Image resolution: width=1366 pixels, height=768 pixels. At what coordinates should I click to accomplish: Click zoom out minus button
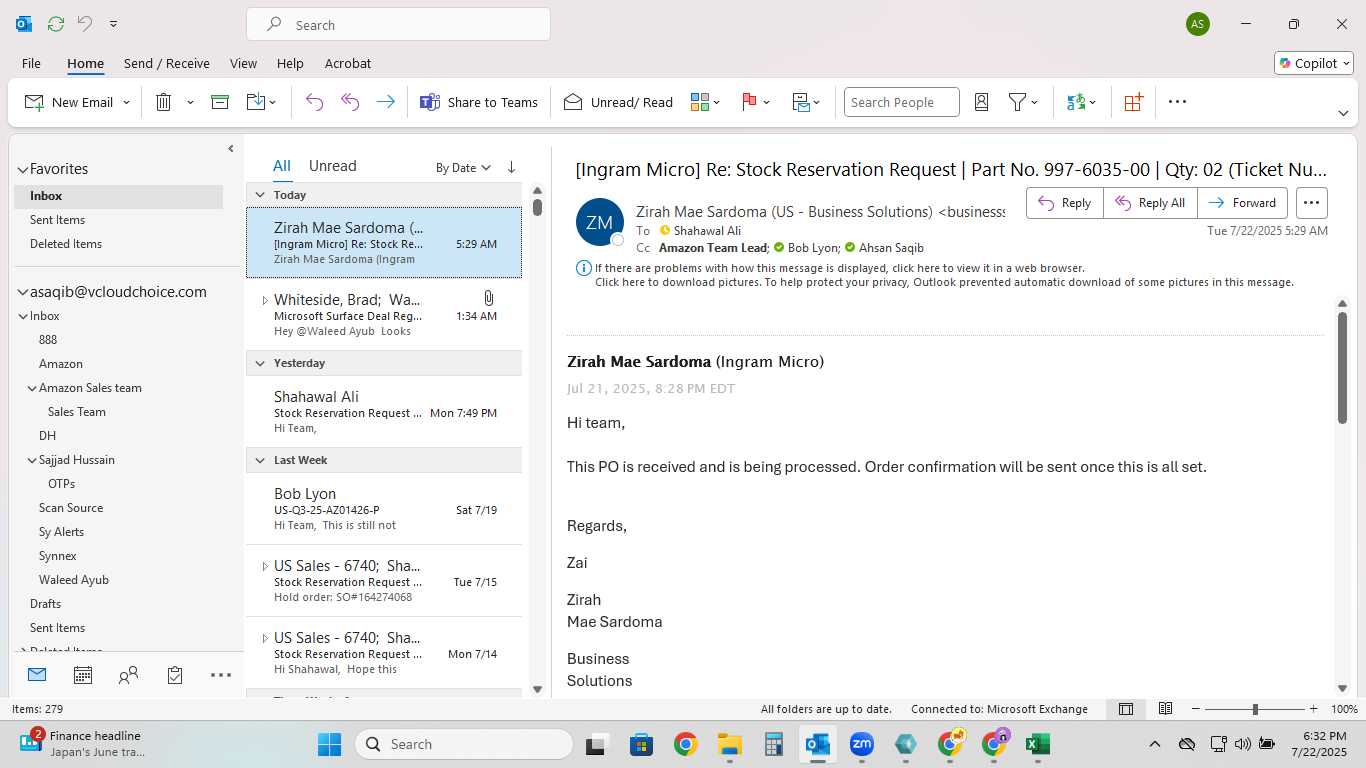point(1196,709)
